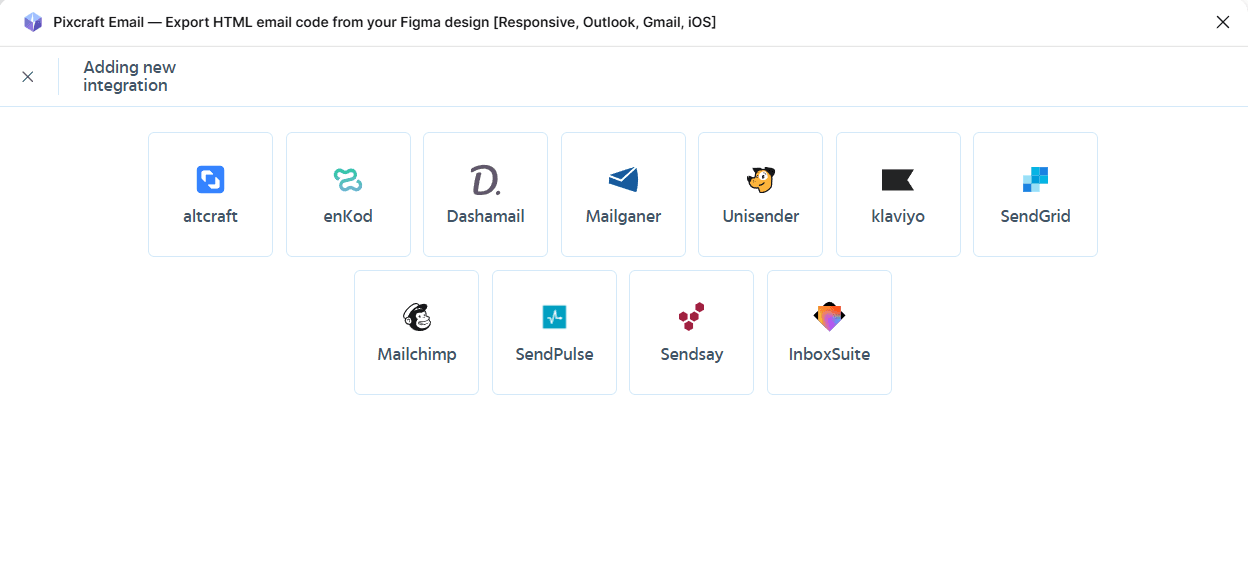Click the Mailchimp monkey icon
Image resolution: width=1248 pixels, height=567 pixels.
tap(417, 318)
